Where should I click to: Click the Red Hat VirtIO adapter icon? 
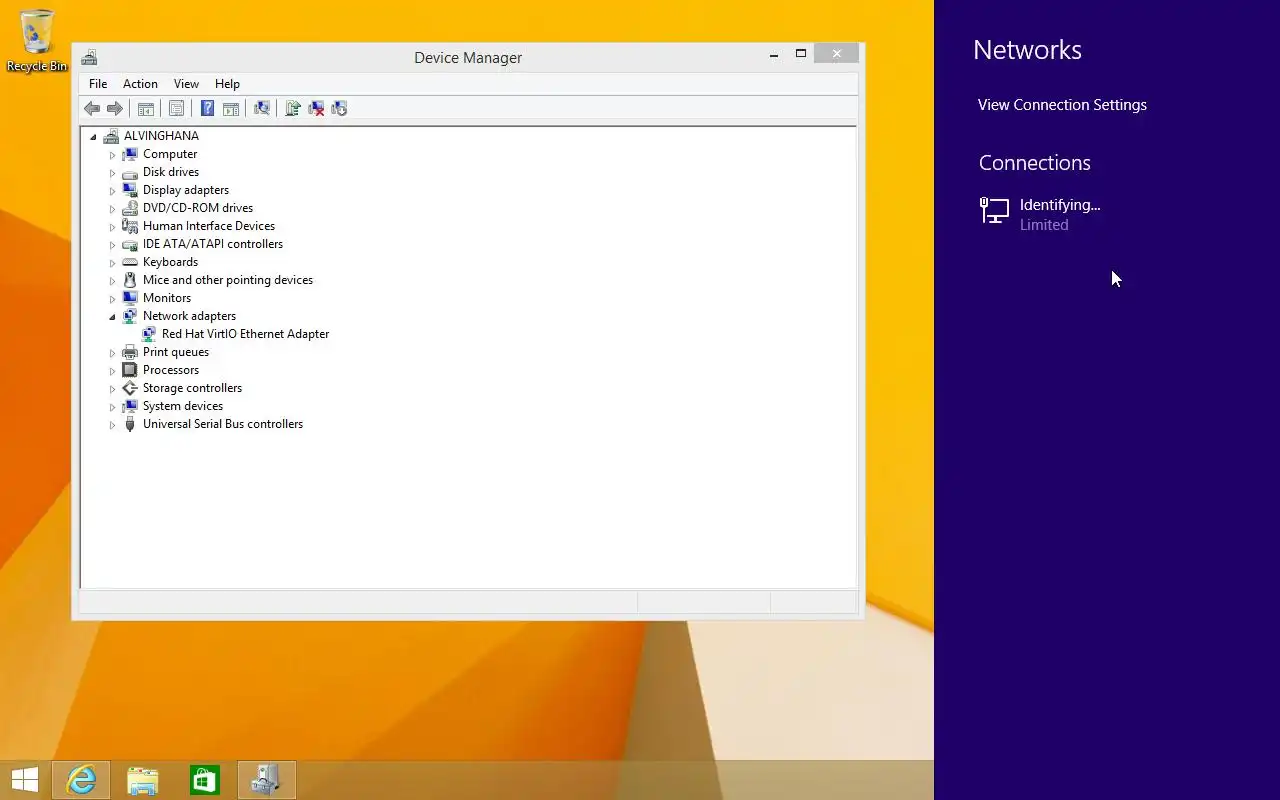pyautogui.click(x=149, y=334)
